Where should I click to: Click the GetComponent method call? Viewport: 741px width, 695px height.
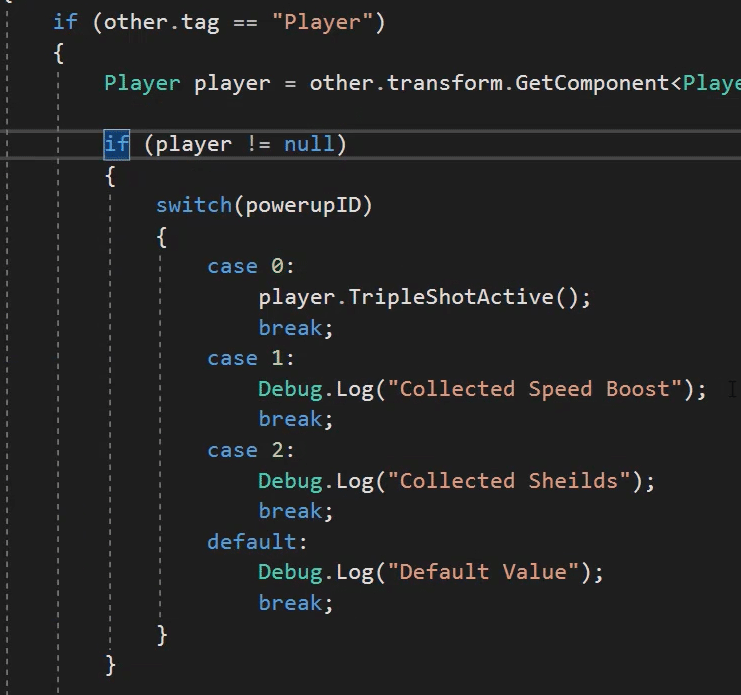592,84
